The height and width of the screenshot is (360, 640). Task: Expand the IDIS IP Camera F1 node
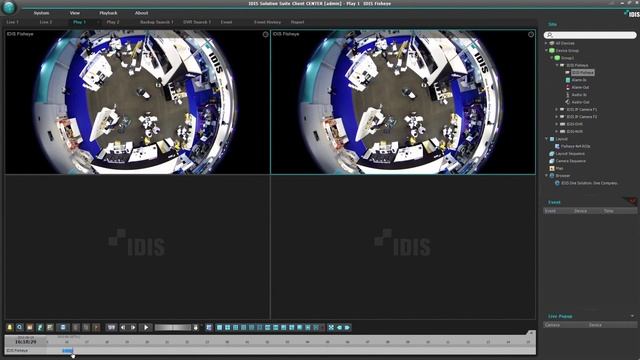pos(557,109)
